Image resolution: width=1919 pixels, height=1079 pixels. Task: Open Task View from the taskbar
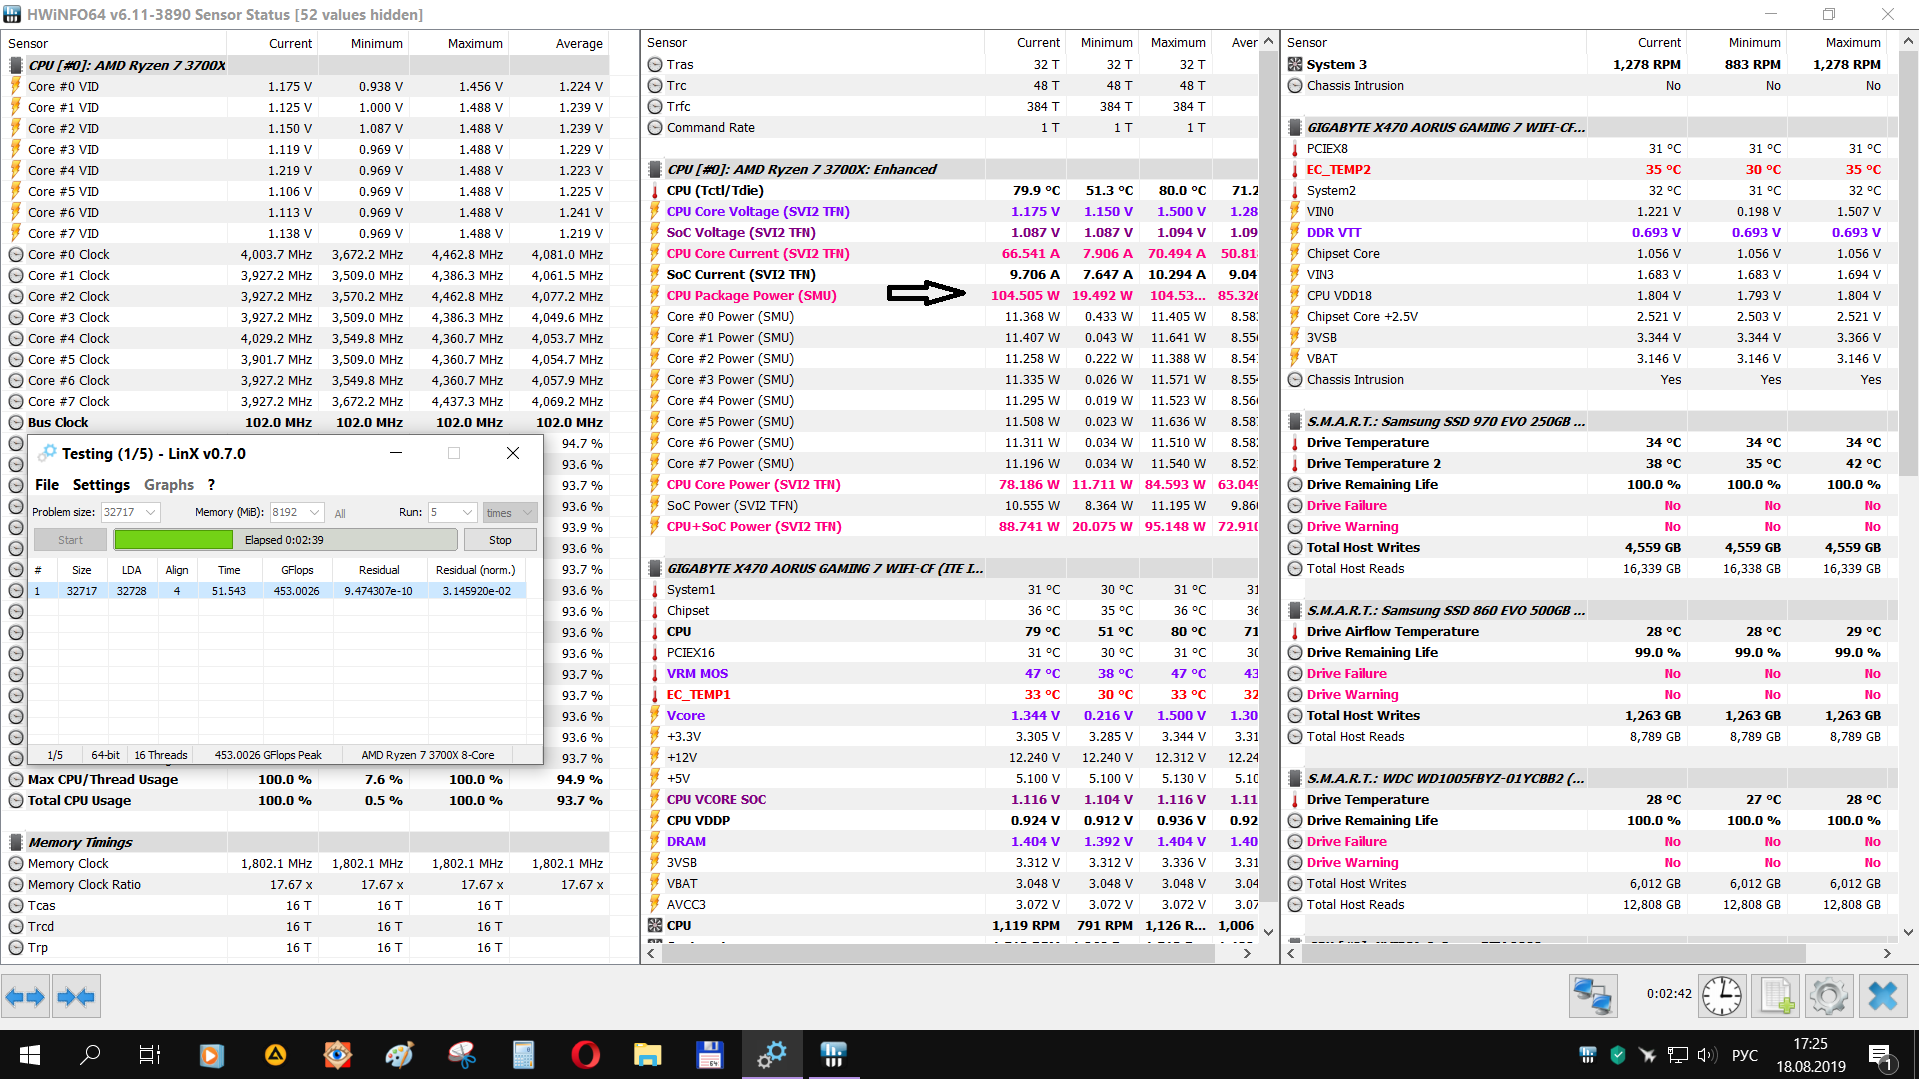tap(150, 1055)
